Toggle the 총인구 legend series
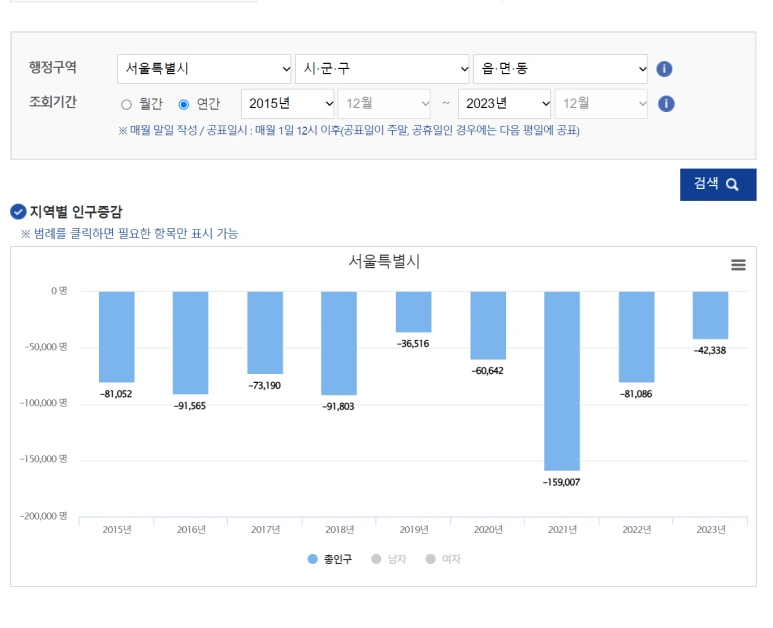The height and width of the screenshot is (628, 773). point(330,559)
